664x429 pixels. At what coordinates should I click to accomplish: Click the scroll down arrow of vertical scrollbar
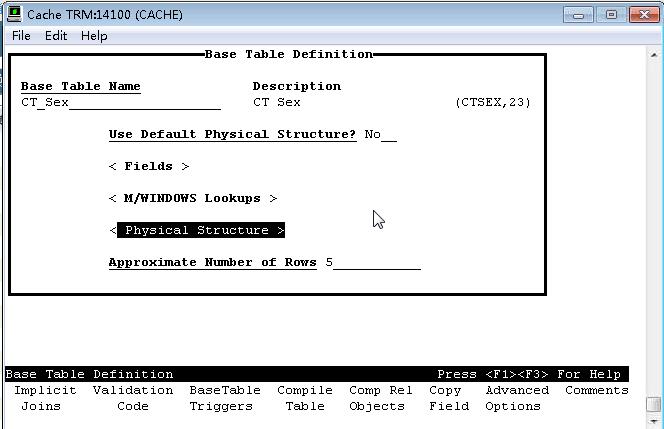[654, 421]
